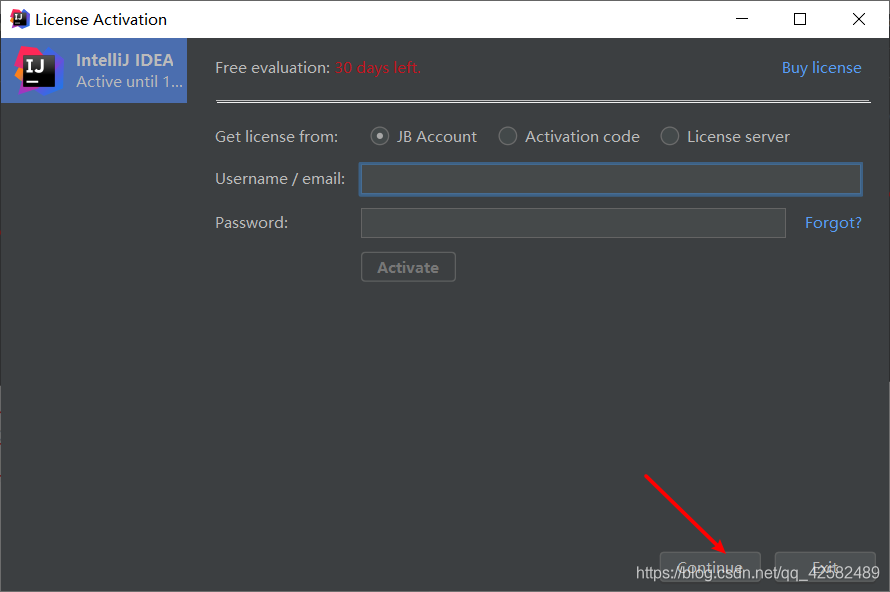Click the Exit button
The image size is (890, 592).
[825, 566]
